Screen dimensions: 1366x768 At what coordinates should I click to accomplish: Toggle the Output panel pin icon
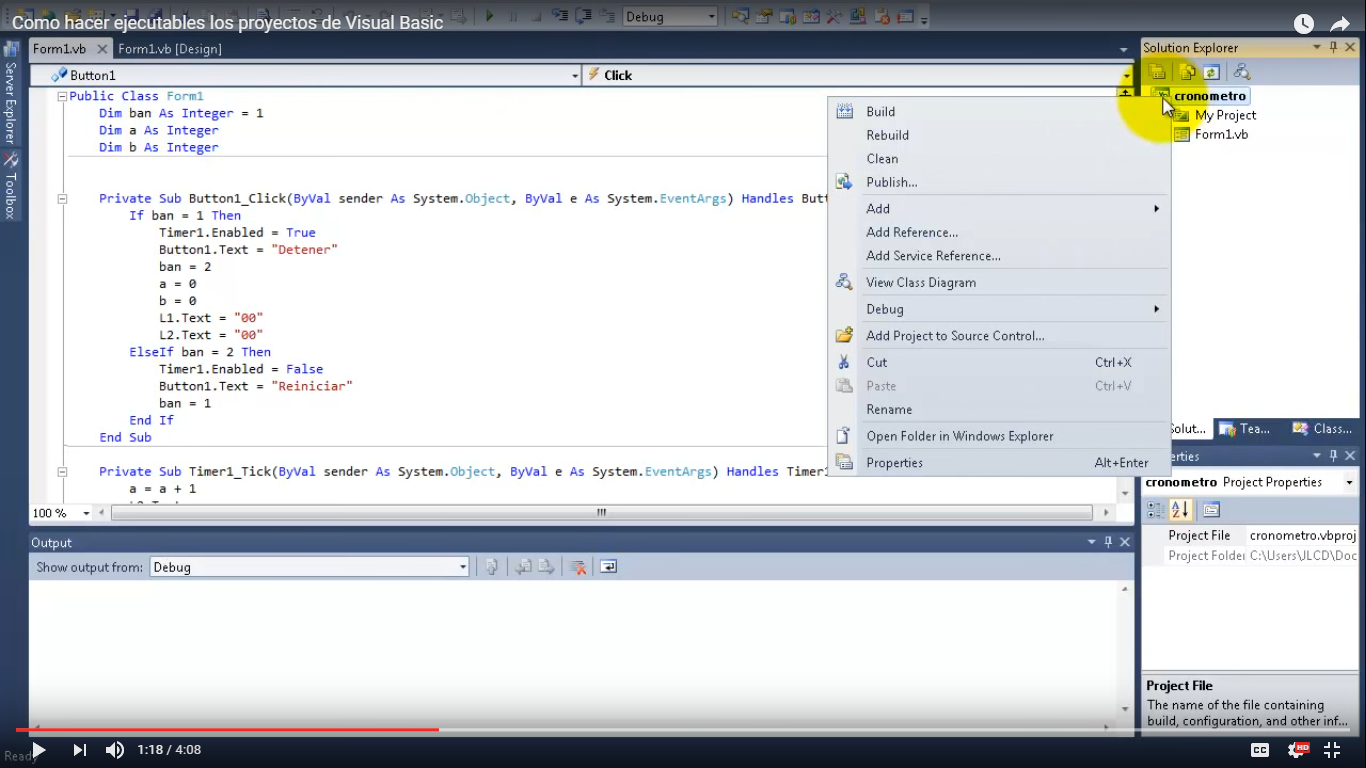pyautogui.click(x=1108, y=542)
